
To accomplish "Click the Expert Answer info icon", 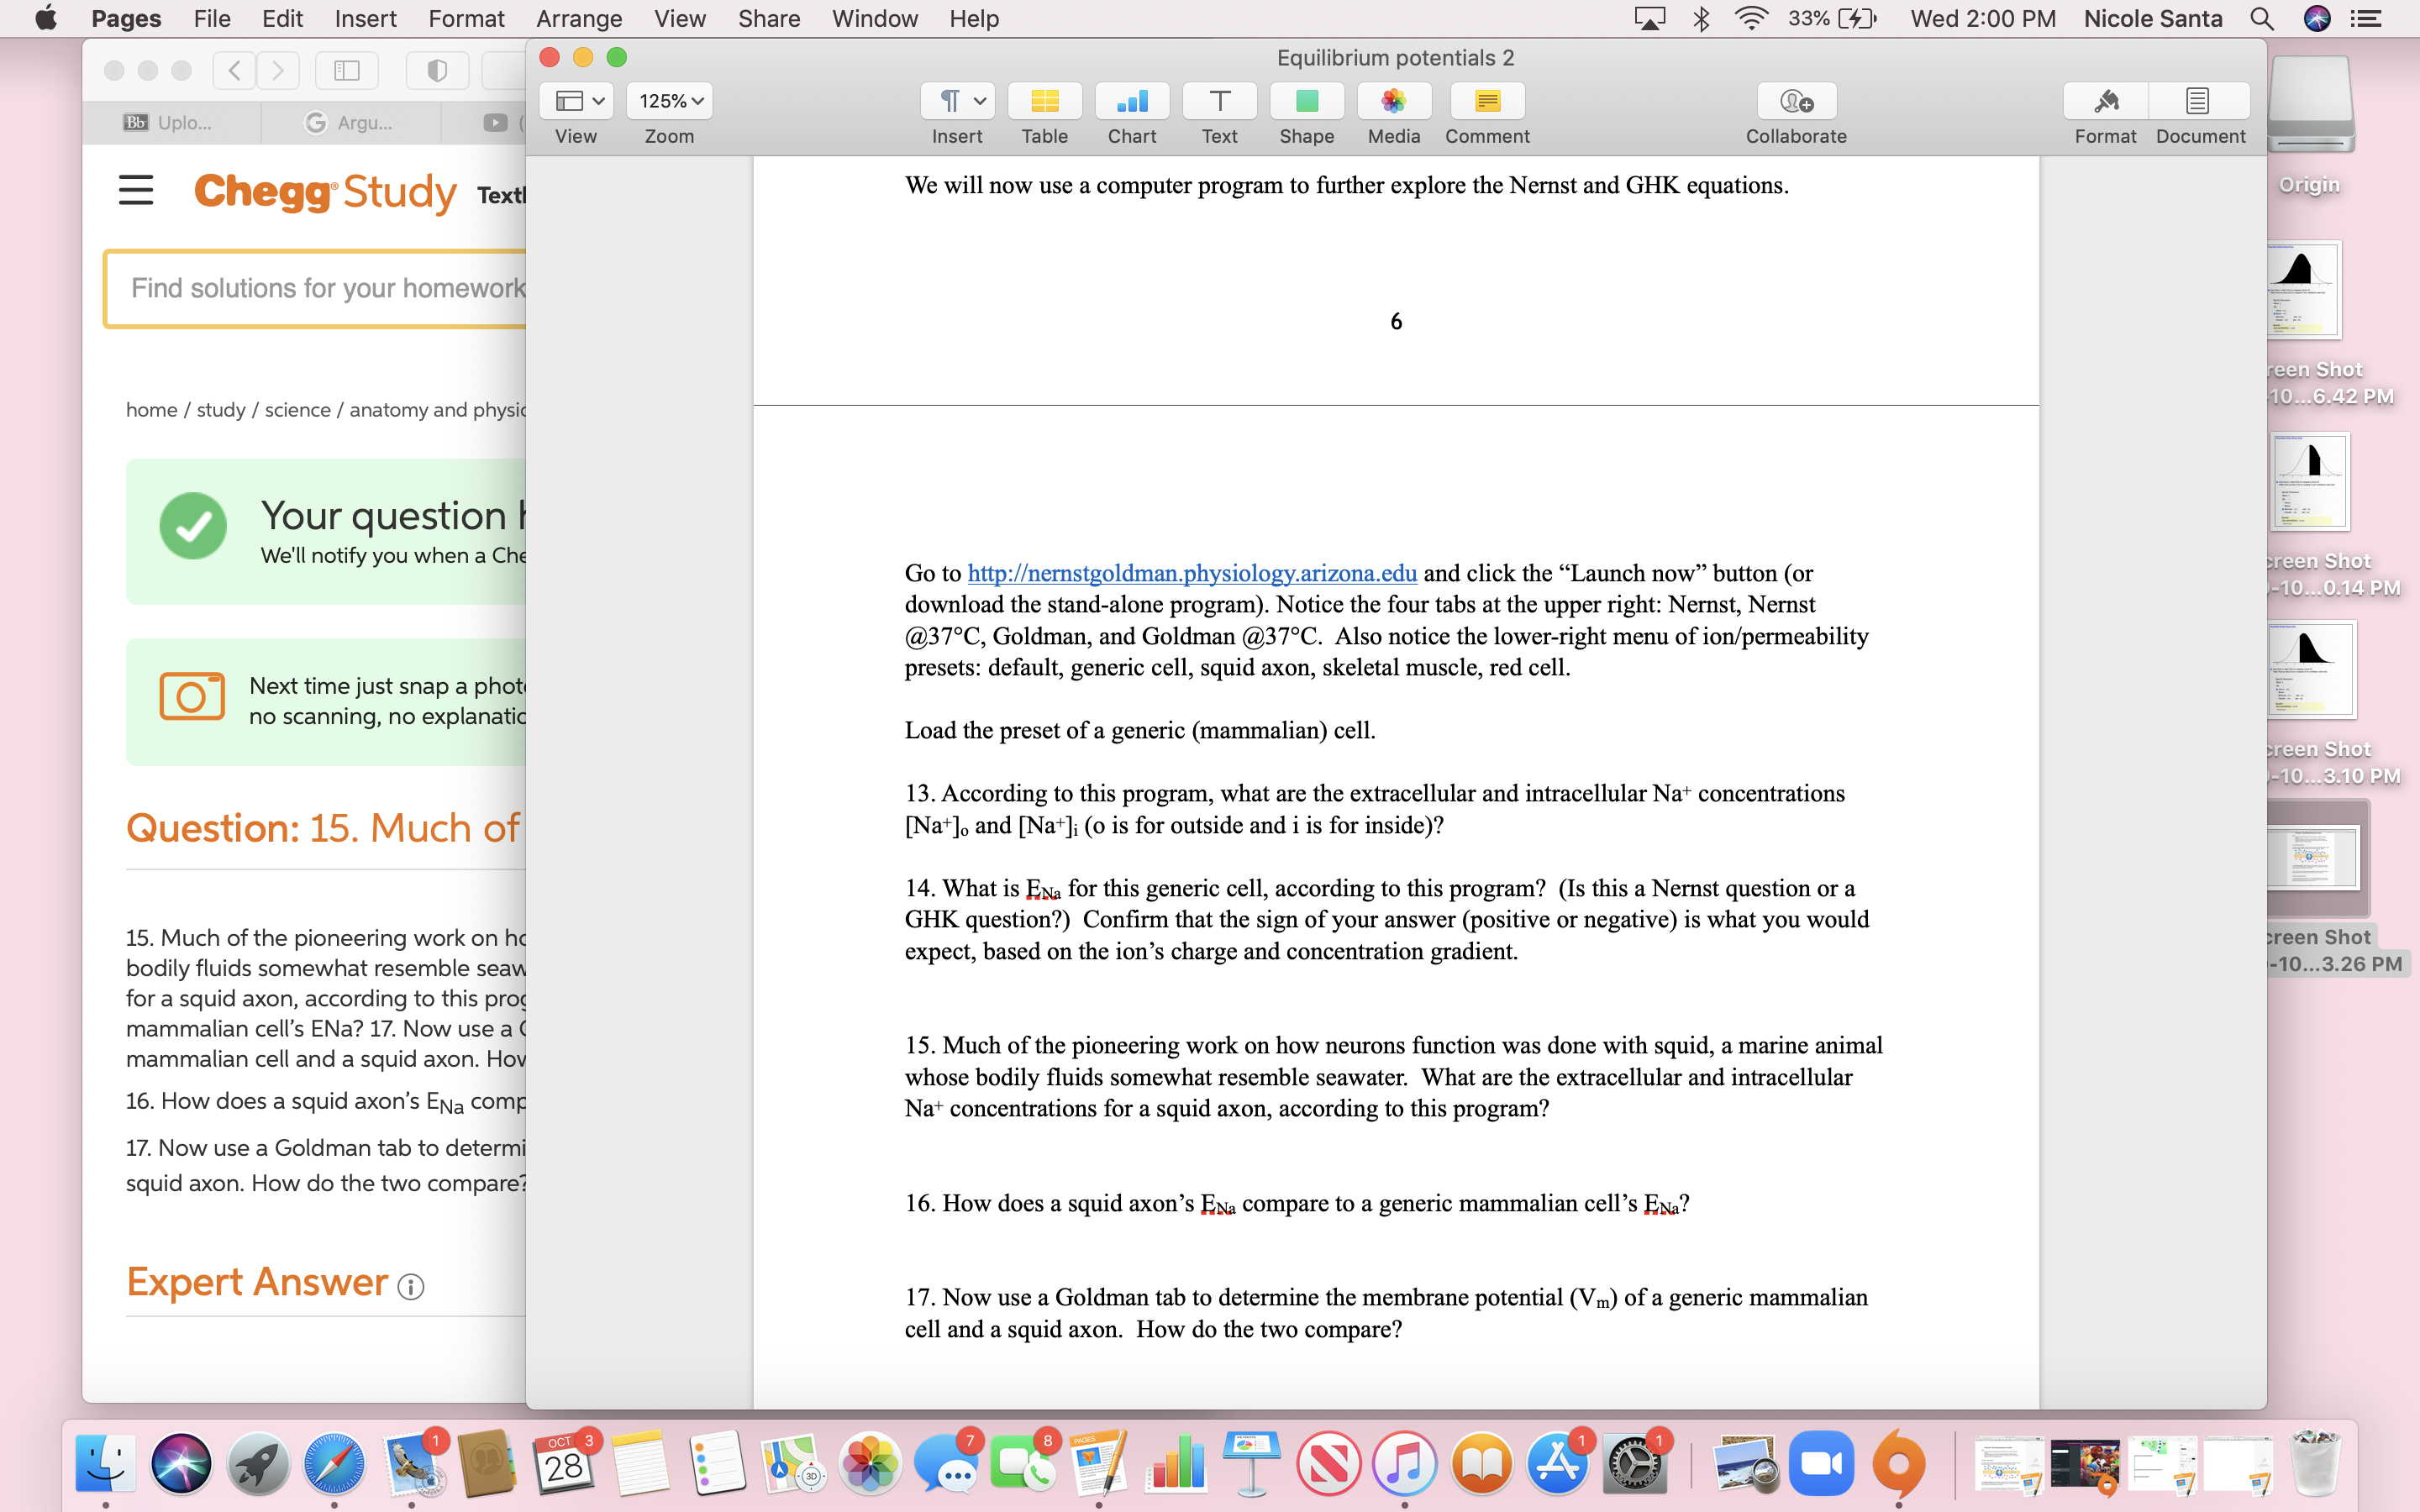I will tap(412, 1286).
